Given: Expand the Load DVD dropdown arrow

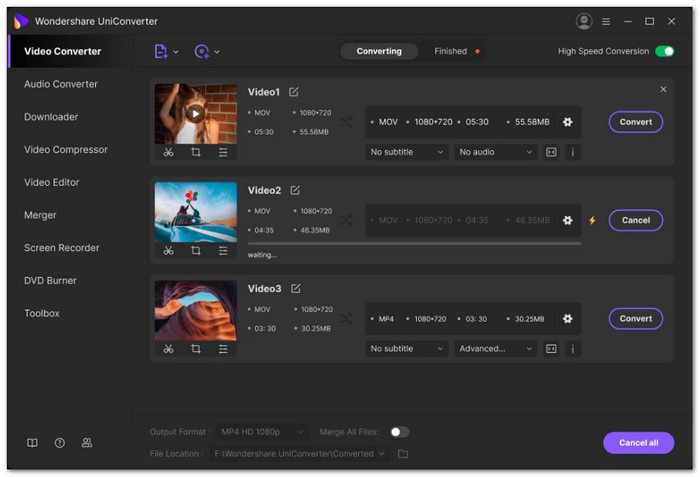Looking at the screenshot, I should click(217, 52).
